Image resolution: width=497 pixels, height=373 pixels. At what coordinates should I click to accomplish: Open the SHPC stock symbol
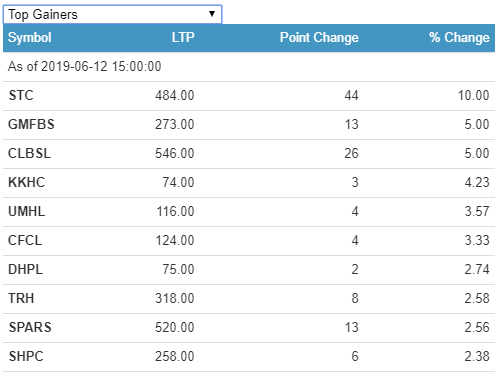[26, 356]
